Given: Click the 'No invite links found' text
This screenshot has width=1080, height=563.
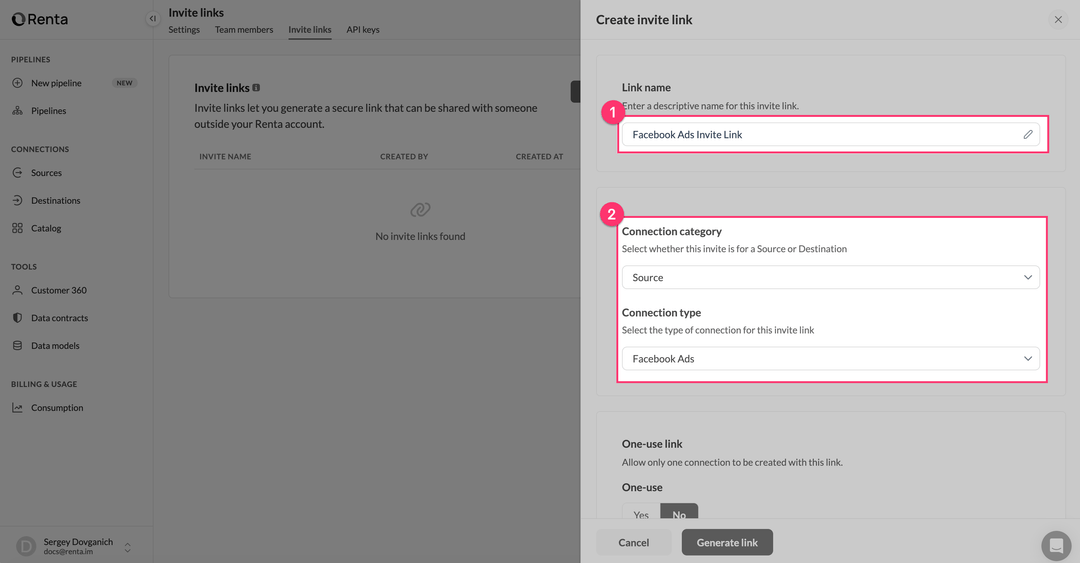Looking at the screenshot, I should tap(420, 236).
